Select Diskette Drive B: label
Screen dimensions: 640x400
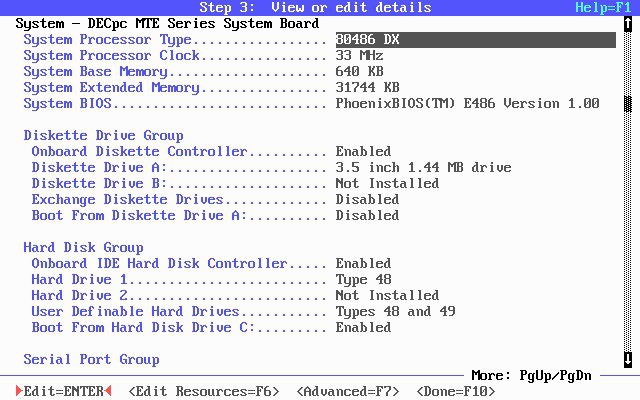click(x=99, y=183)
